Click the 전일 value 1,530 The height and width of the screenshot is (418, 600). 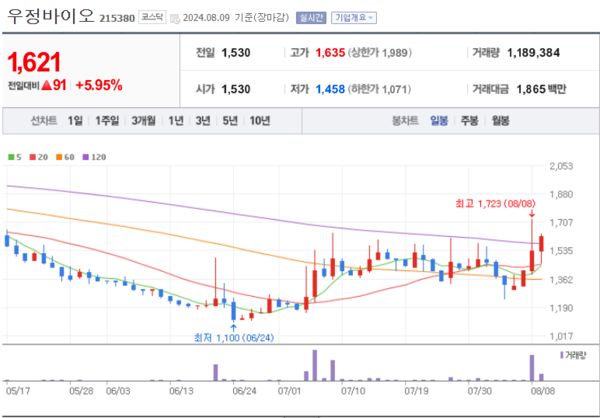click(236, 52)
